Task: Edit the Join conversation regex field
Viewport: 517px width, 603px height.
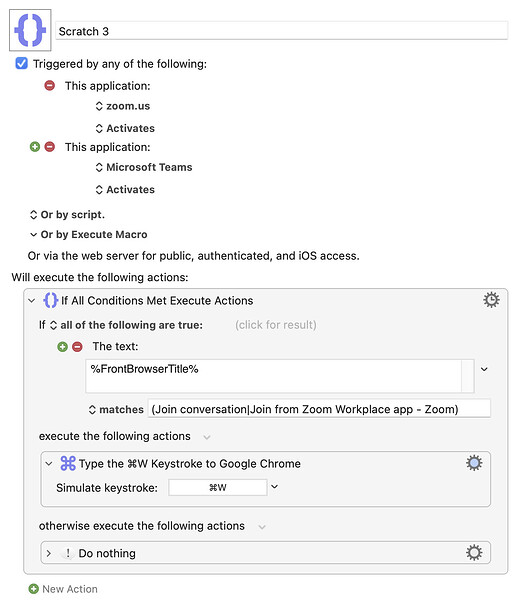Action: [319, 408]
